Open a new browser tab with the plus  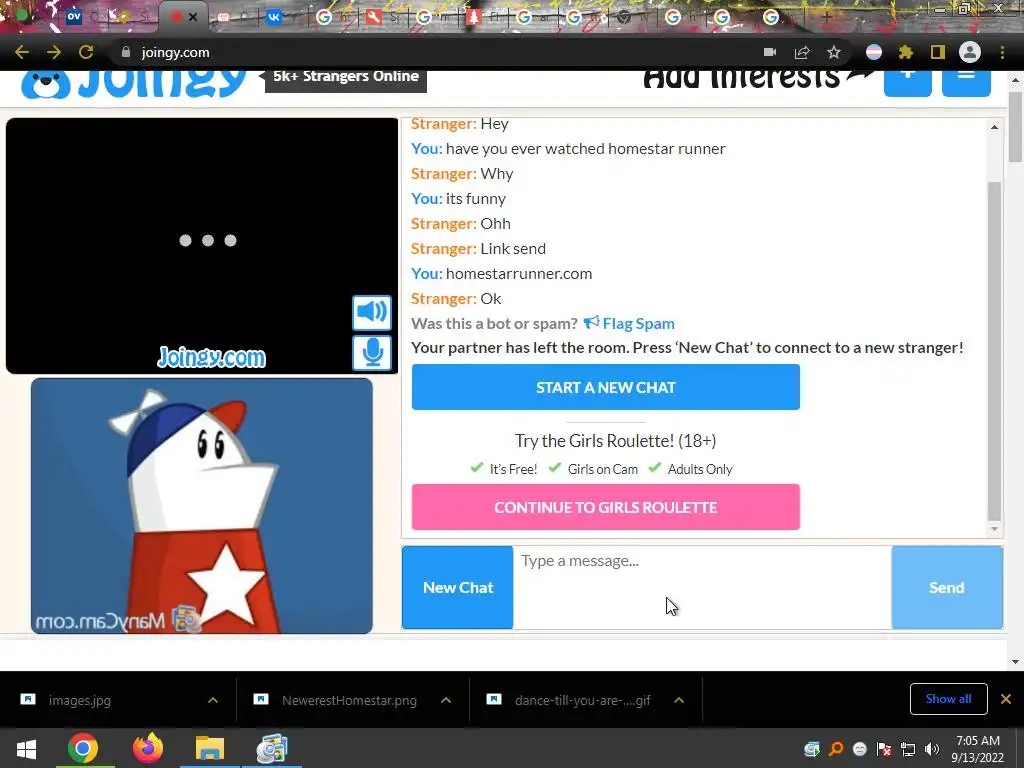pyautogui.click(x=826, y=18)
